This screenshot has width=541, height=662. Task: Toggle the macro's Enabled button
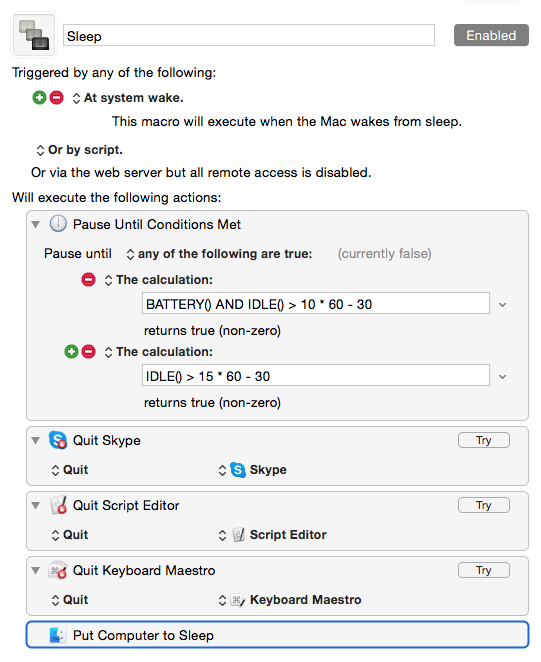(x=491, y=35)
